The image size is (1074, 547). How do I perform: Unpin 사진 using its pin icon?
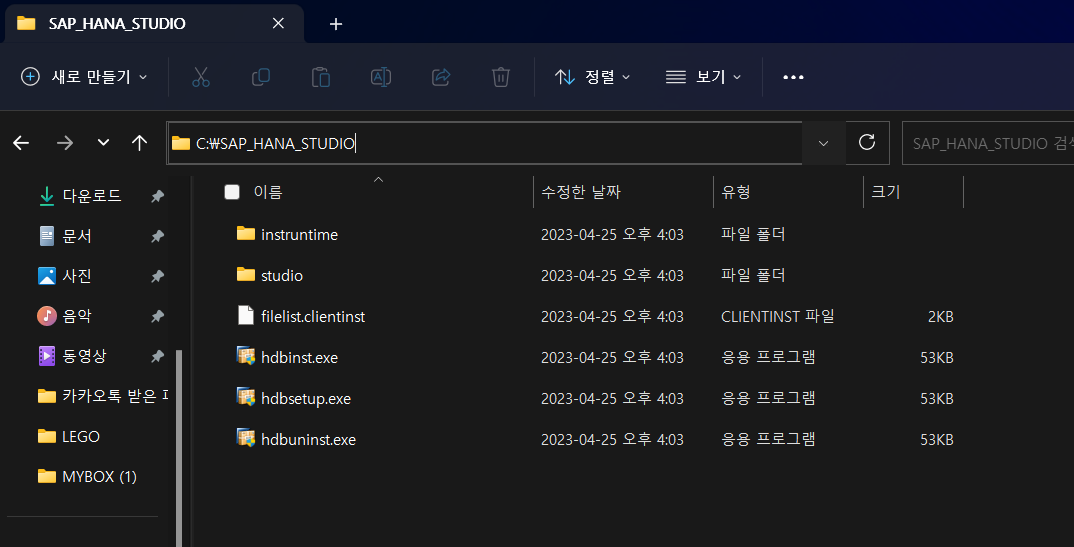tap(158, 277)
